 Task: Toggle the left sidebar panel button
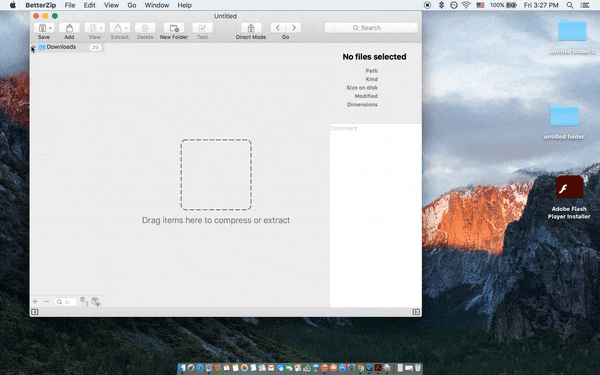point(34,312)
